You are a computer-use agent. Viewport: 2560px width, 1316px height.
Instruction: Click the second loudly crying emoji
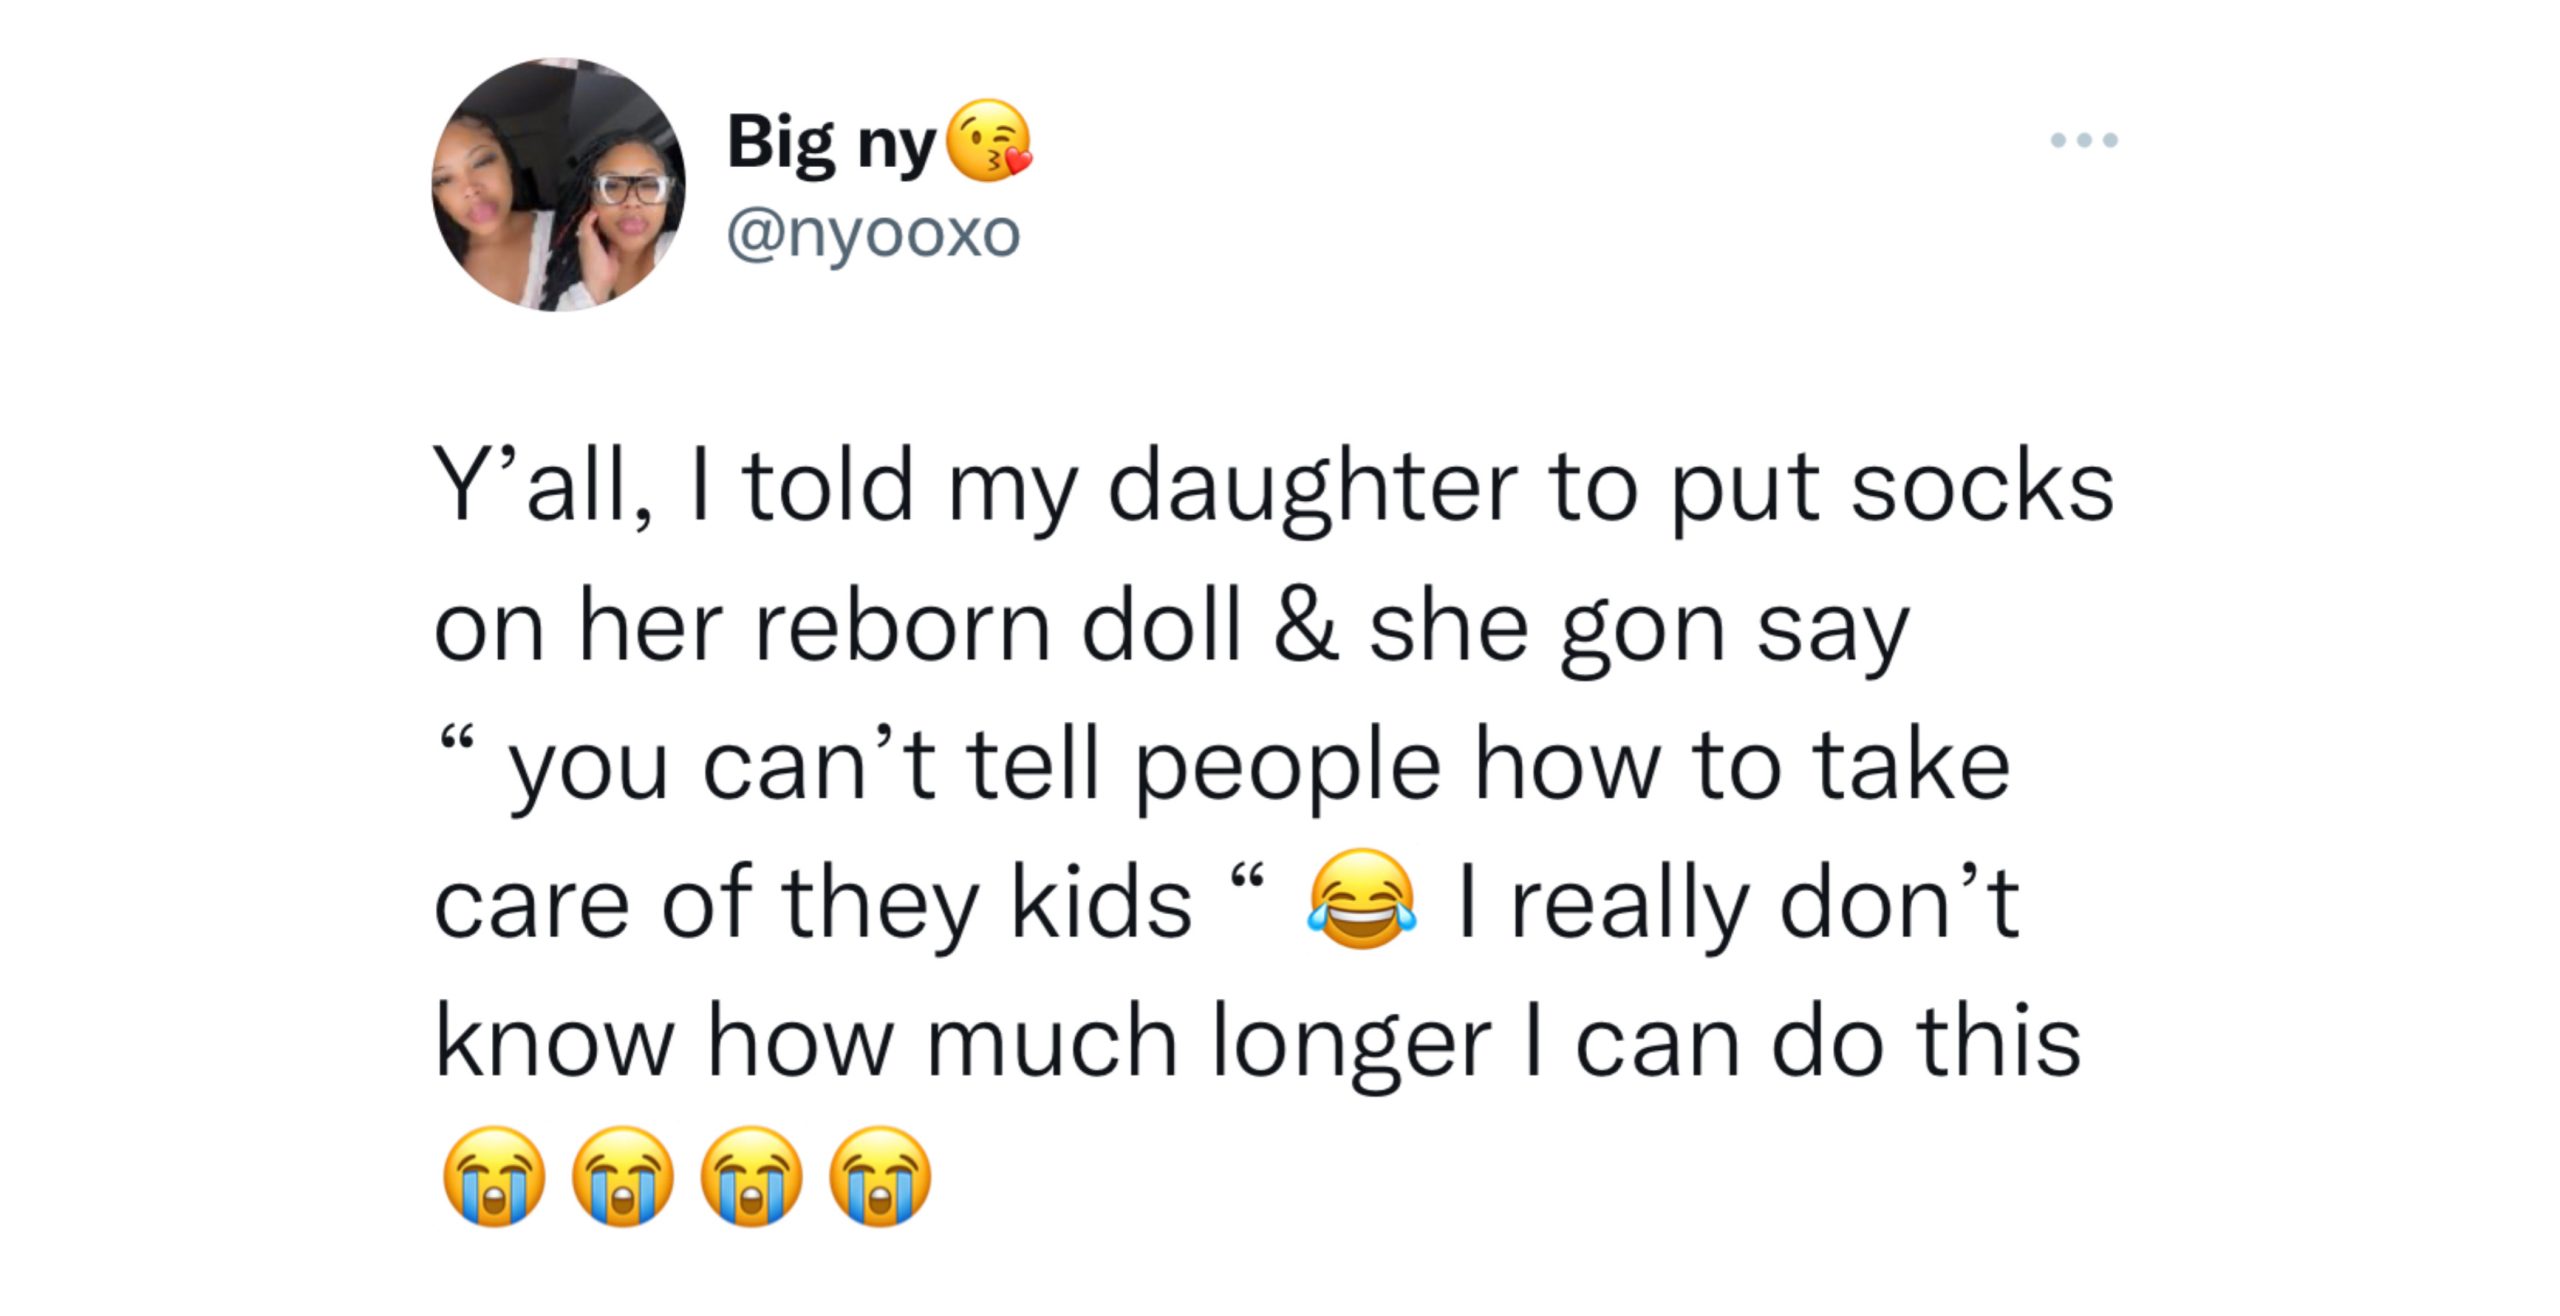pyautogui.click(x=623, y=1176)
